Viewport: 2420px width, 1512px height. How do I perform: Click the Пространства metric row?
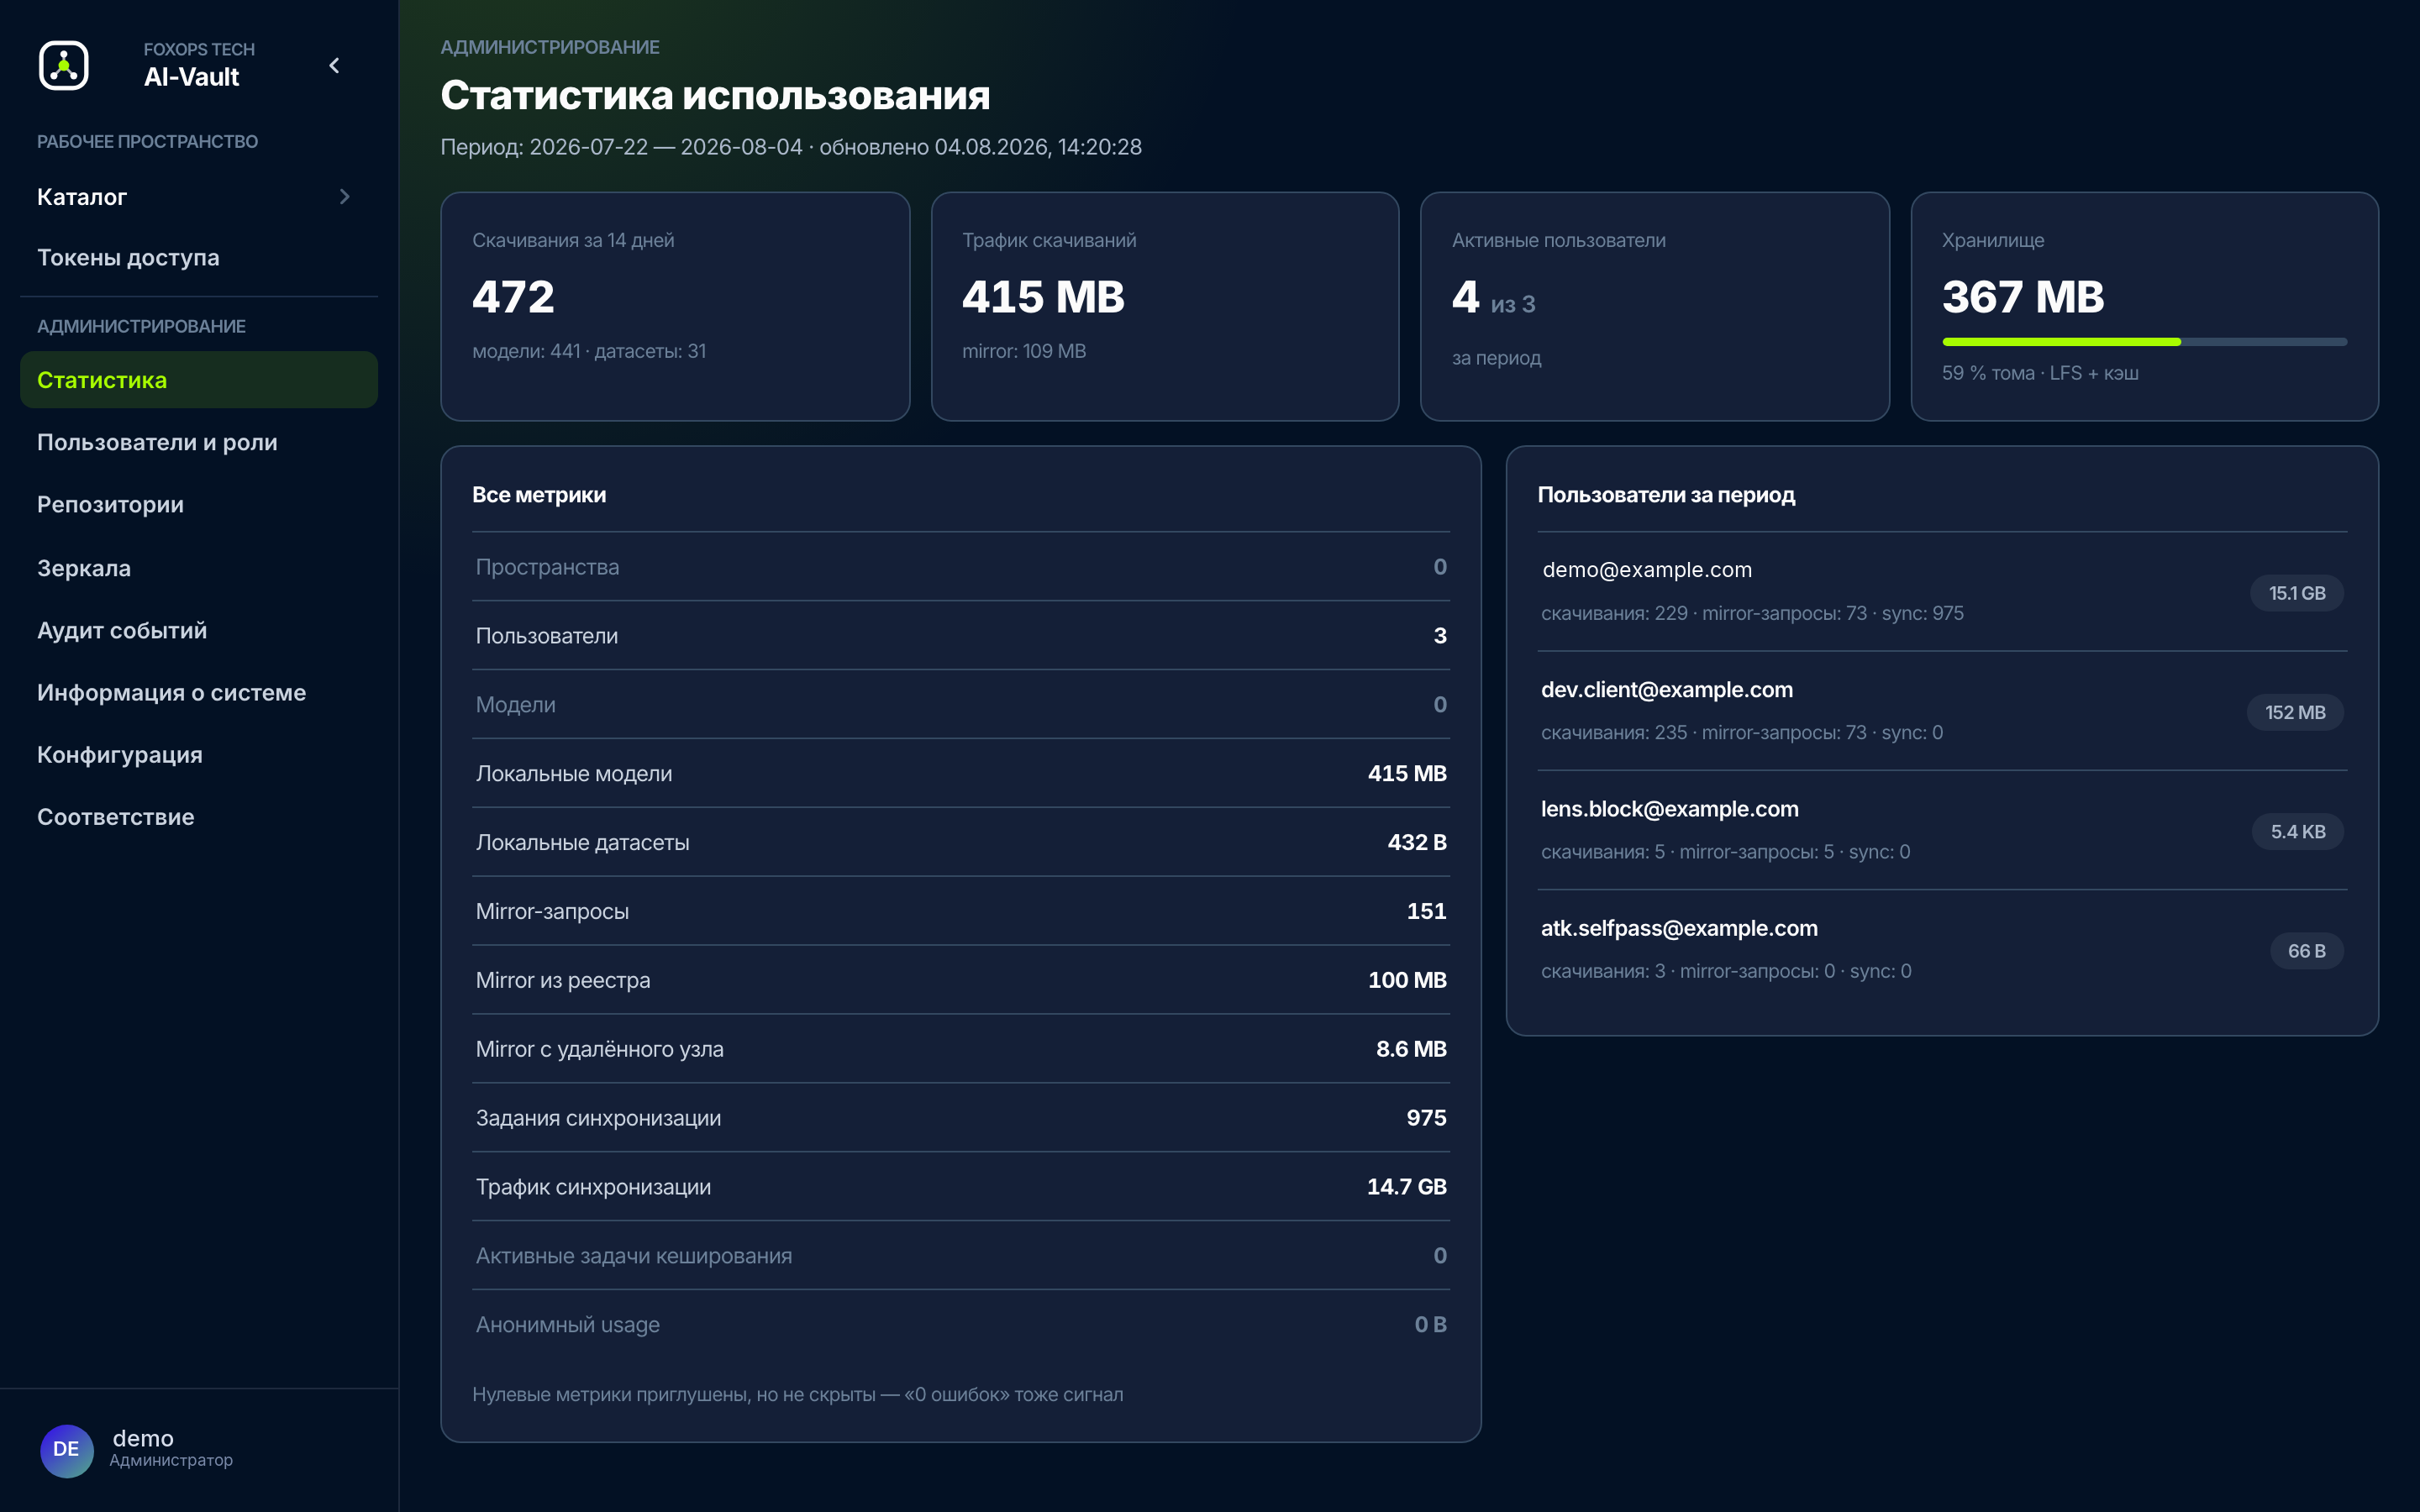tap(960, 567)
